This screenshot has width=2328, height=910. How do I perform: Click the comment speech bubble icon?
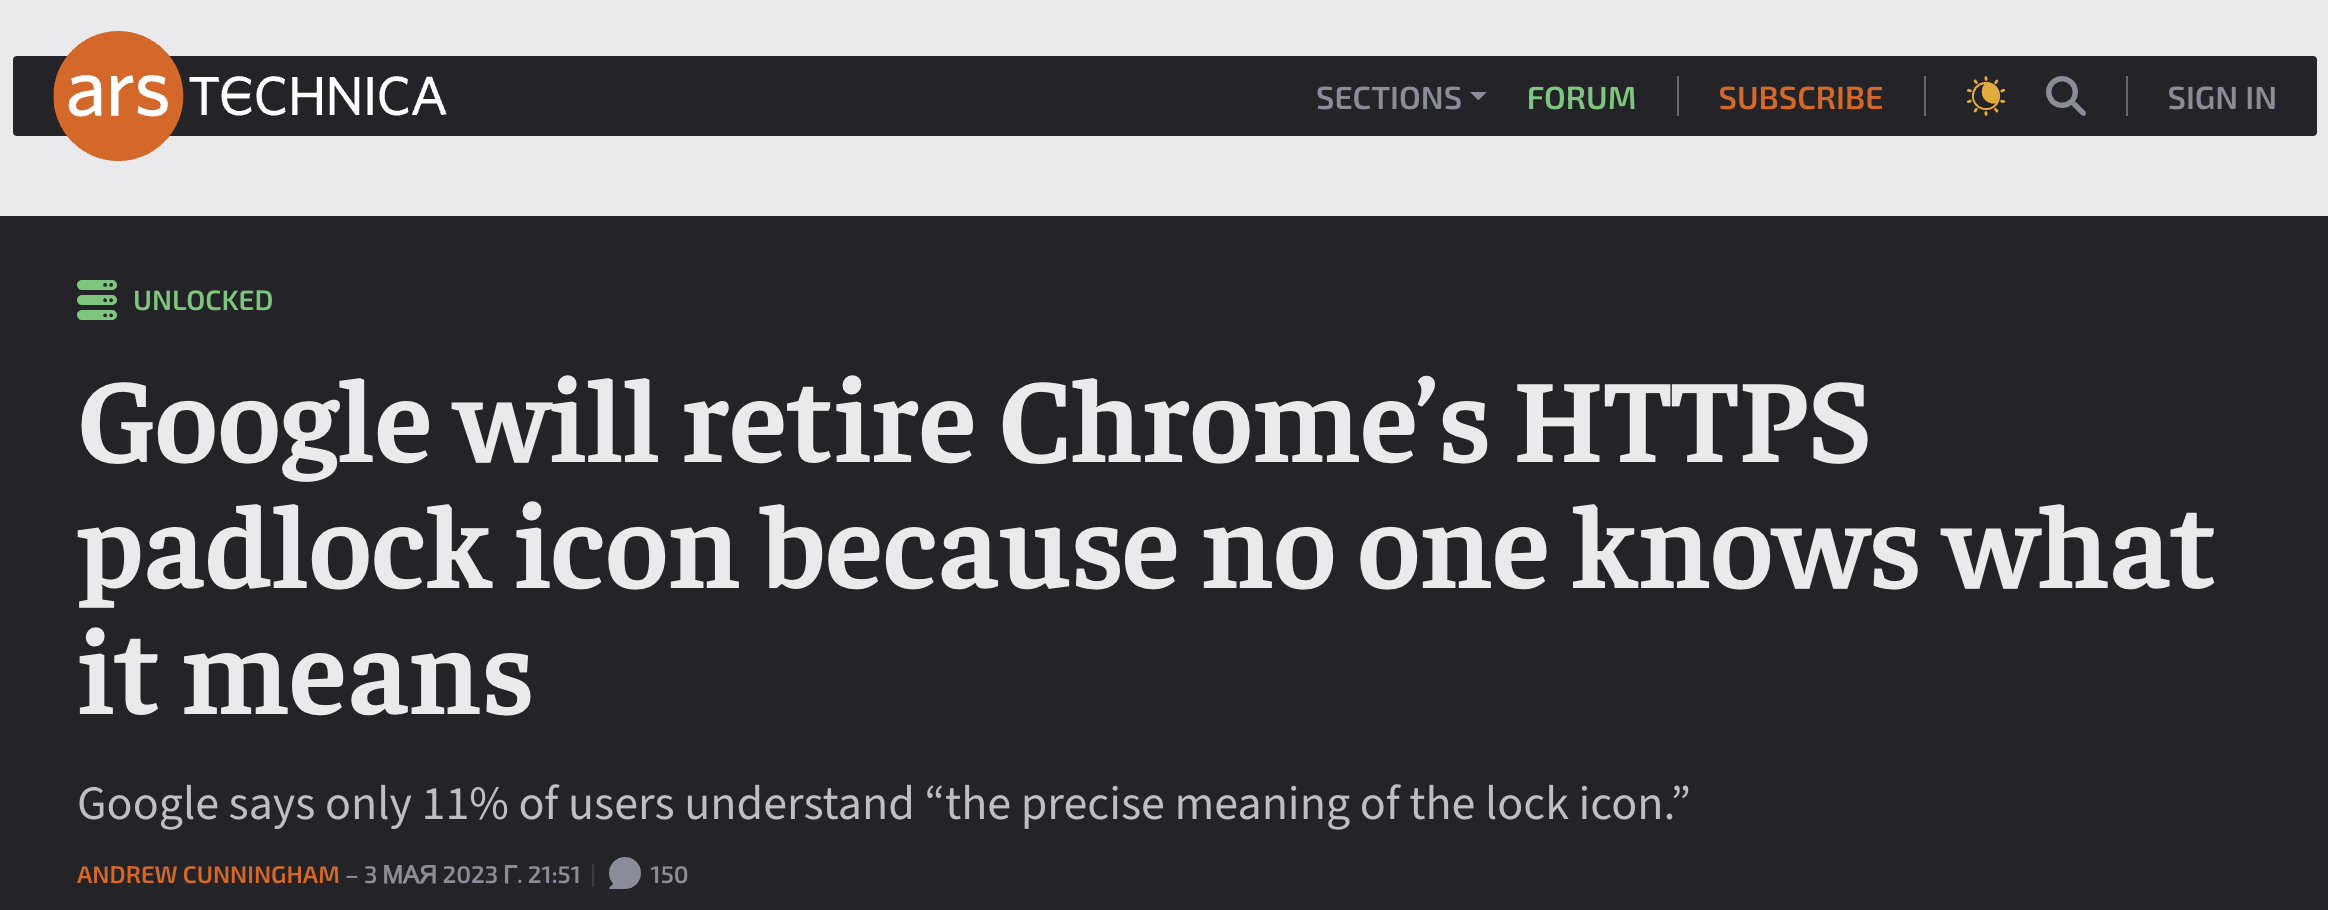tap(624, 874)
